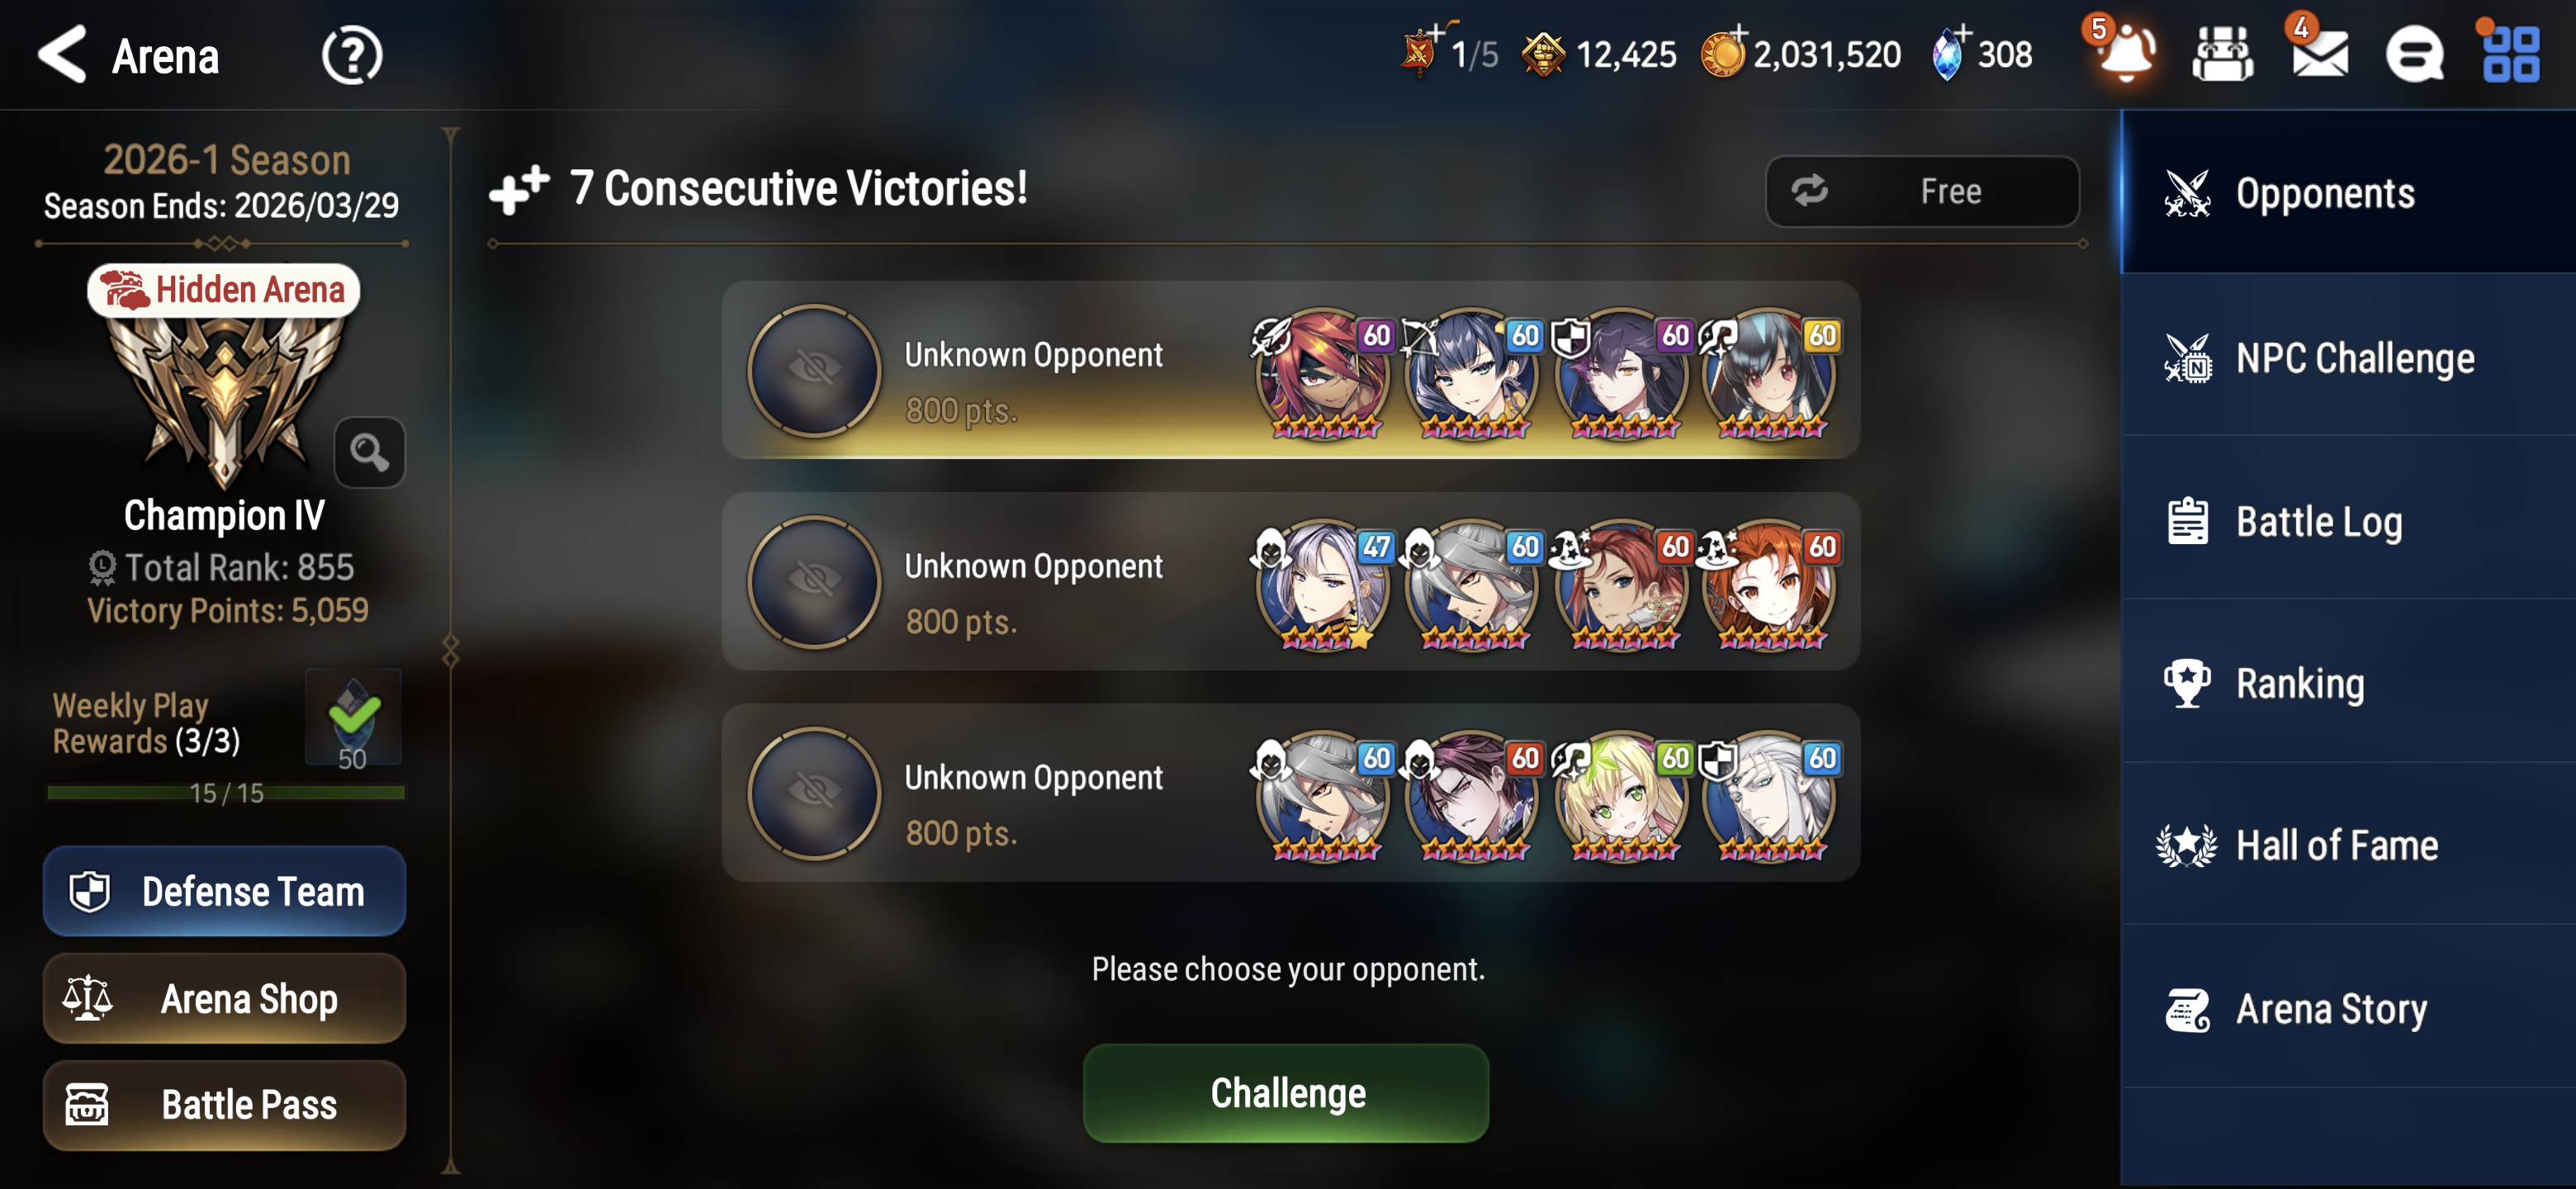Select the first Unknown Opponent hidden avatar
The width and height of the screenshot is (2576, 1189).
coord(814,370)
